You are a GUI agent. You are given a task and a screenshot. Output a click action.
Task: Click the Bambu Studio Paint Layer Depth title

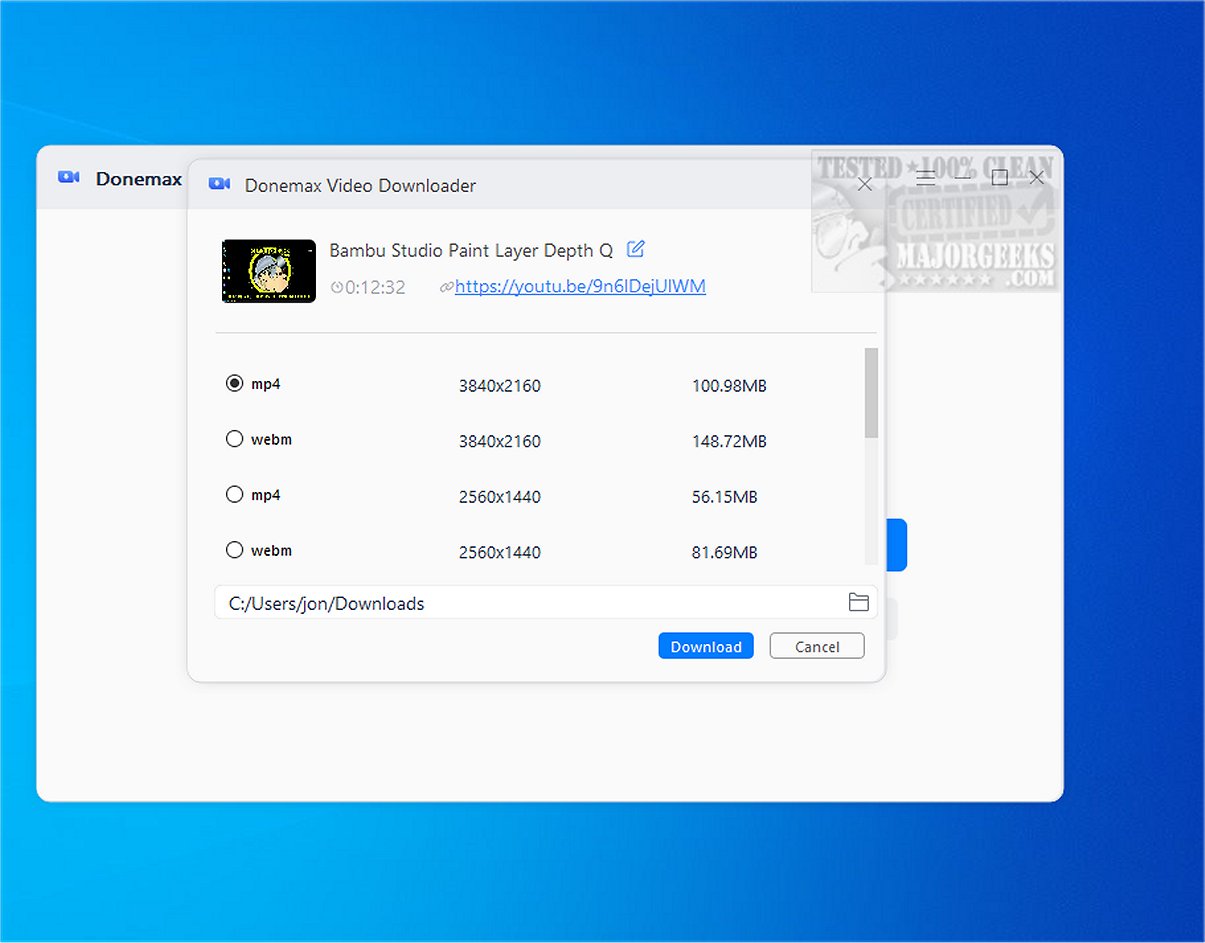pos(471,250)
